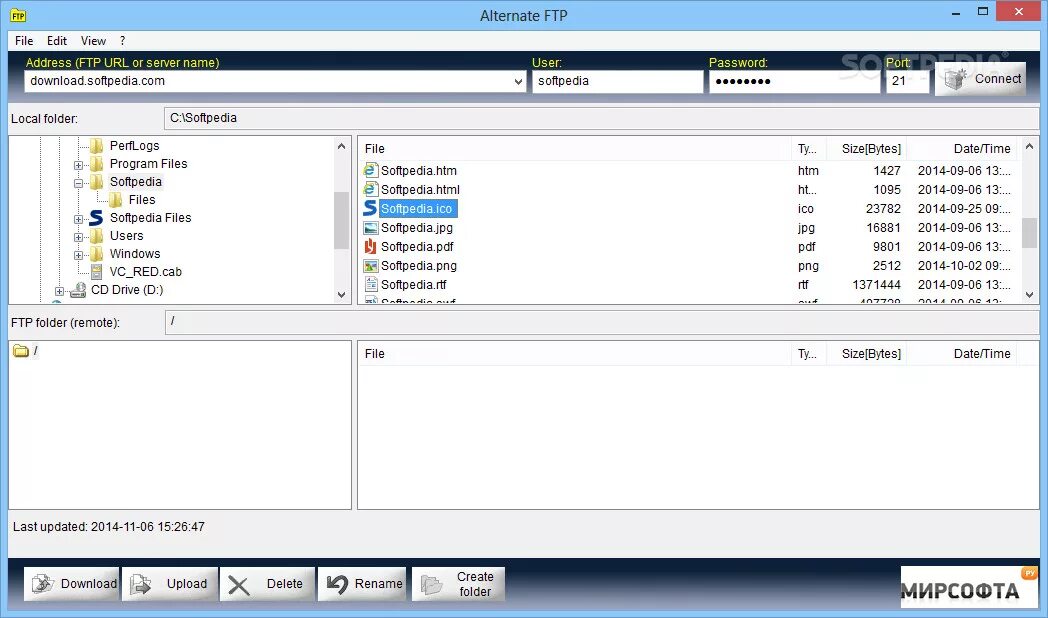Click the Softpedia.html file icon

pyautogui.click(x=370, y=189)
